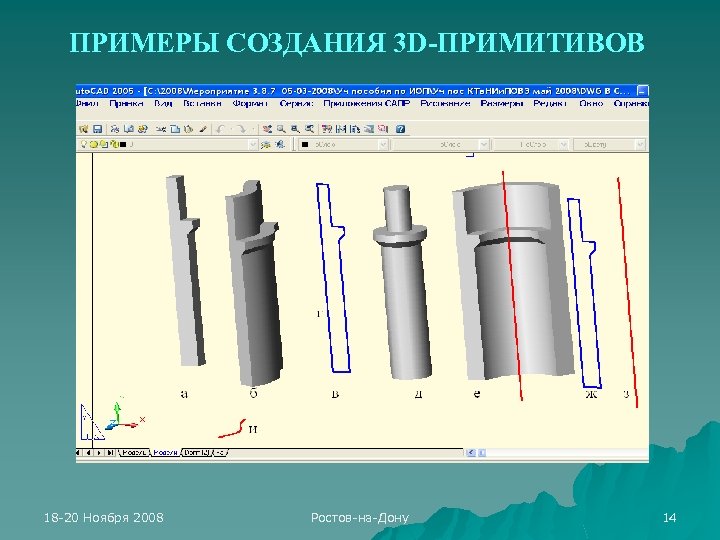The width and height of the screenshot is (720, 540).
Task: Open the Размеры menu
Action: pyautogui.click(x=501, y=104)
